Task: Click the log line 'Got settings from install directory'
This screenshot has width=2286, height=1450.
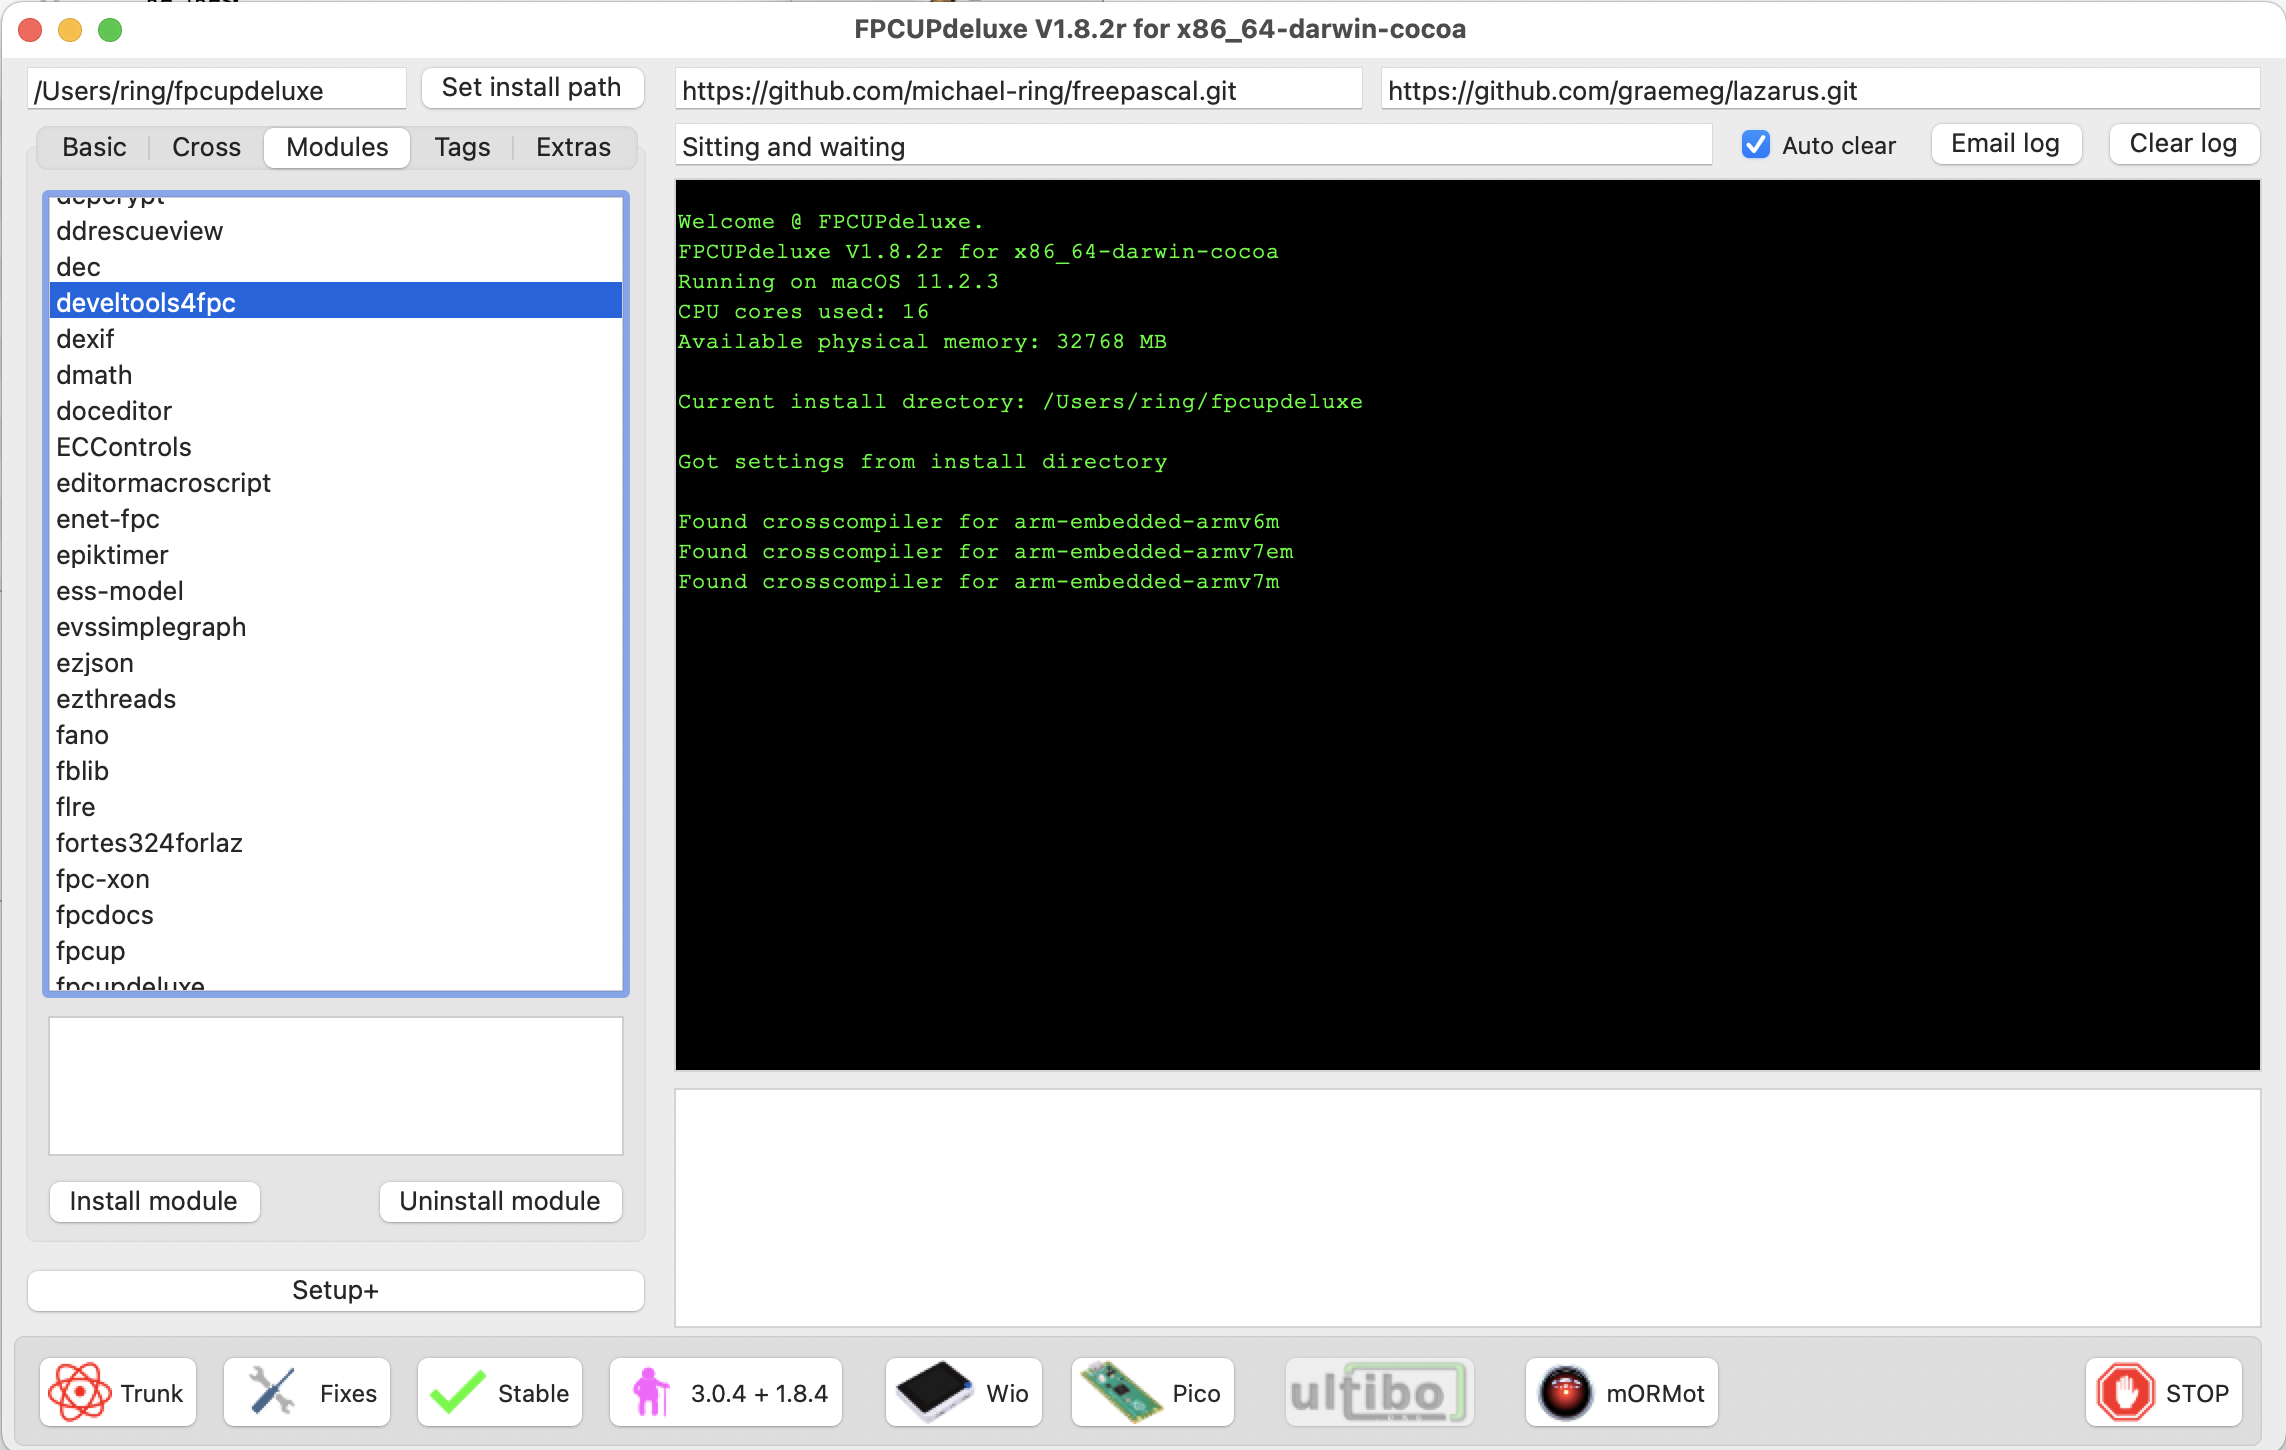Action: [x=922, y=461]
